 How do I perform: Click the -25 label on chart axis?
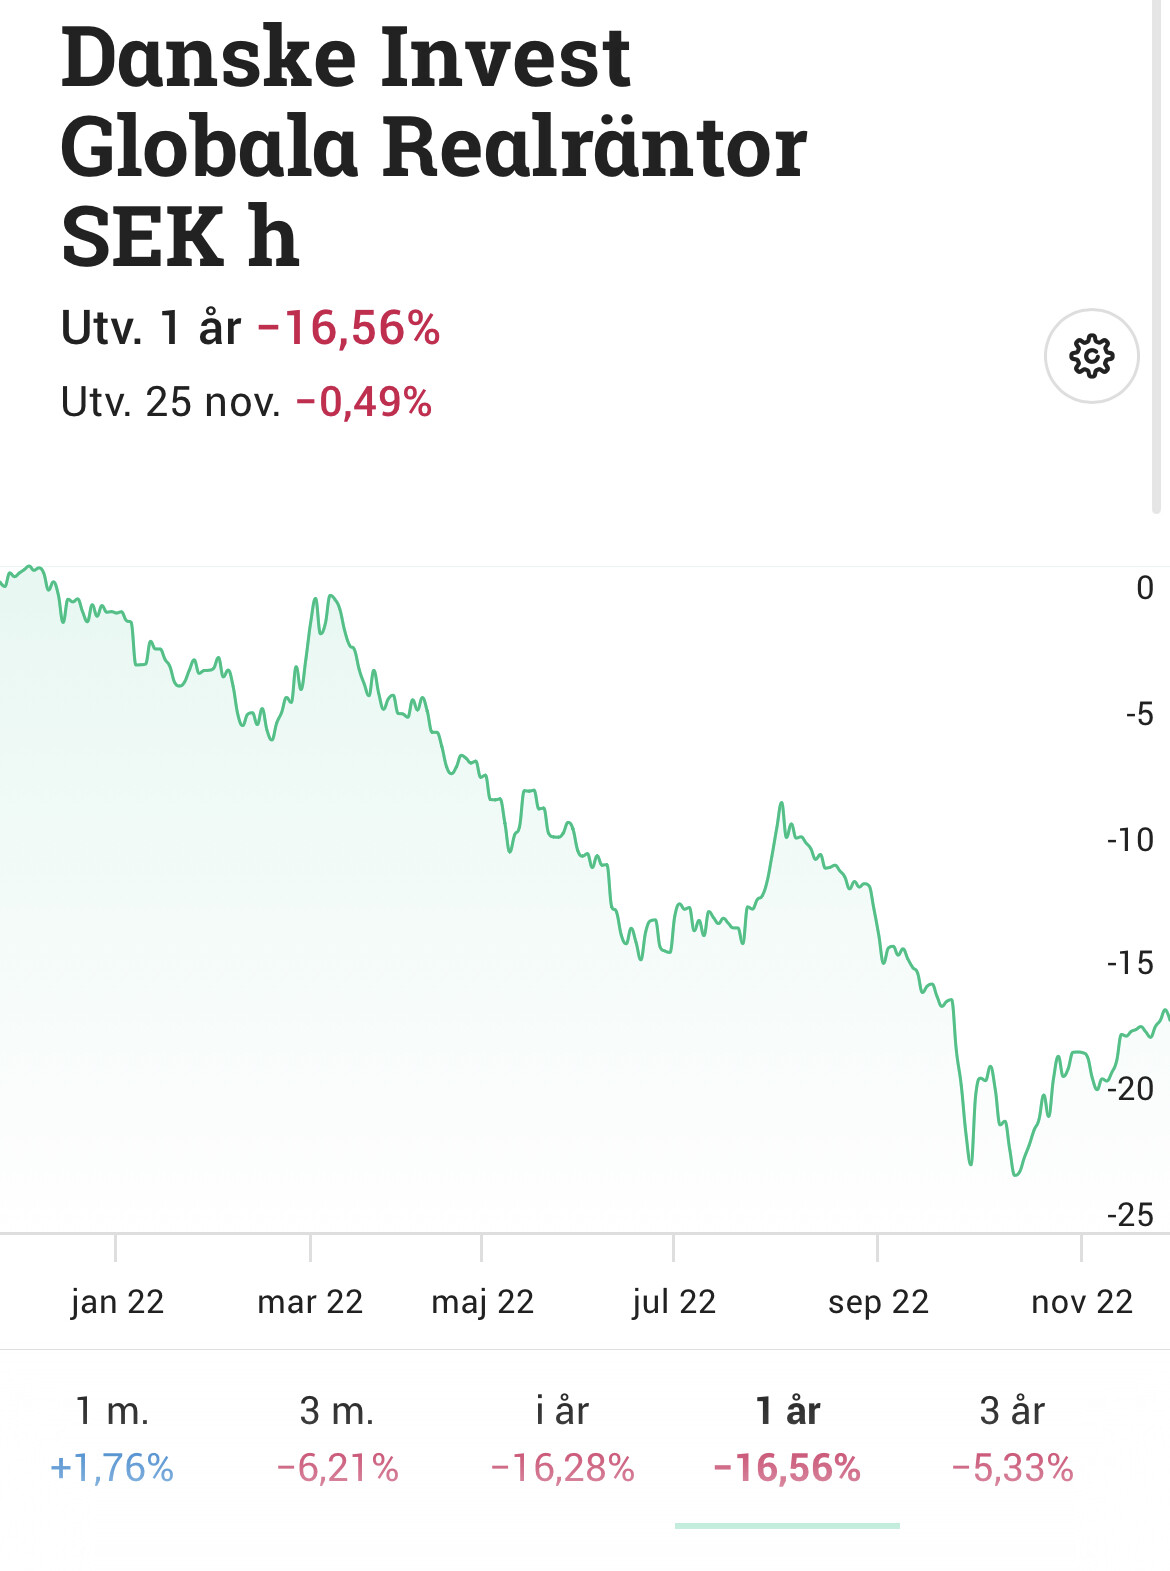tap(1130, 1215)
